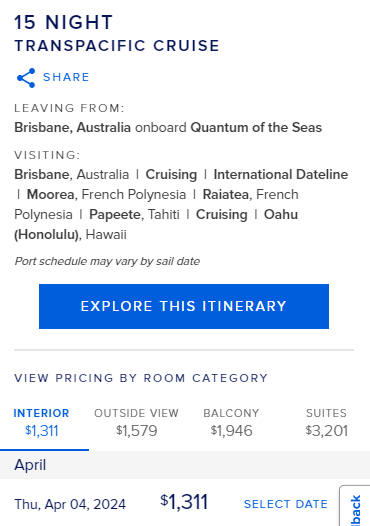Click the $1,311 sailing price
The image size is (370, 526).
tap(184, 502)
